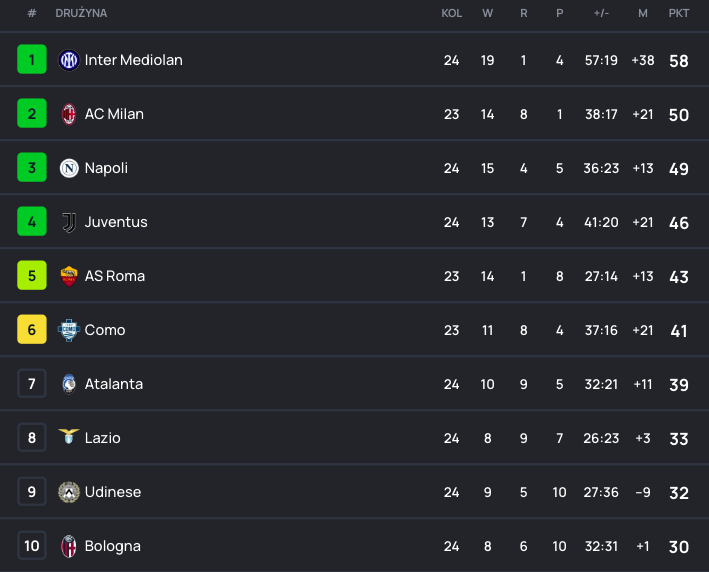Click the DRUŻYNA column header

coord(81,13)
